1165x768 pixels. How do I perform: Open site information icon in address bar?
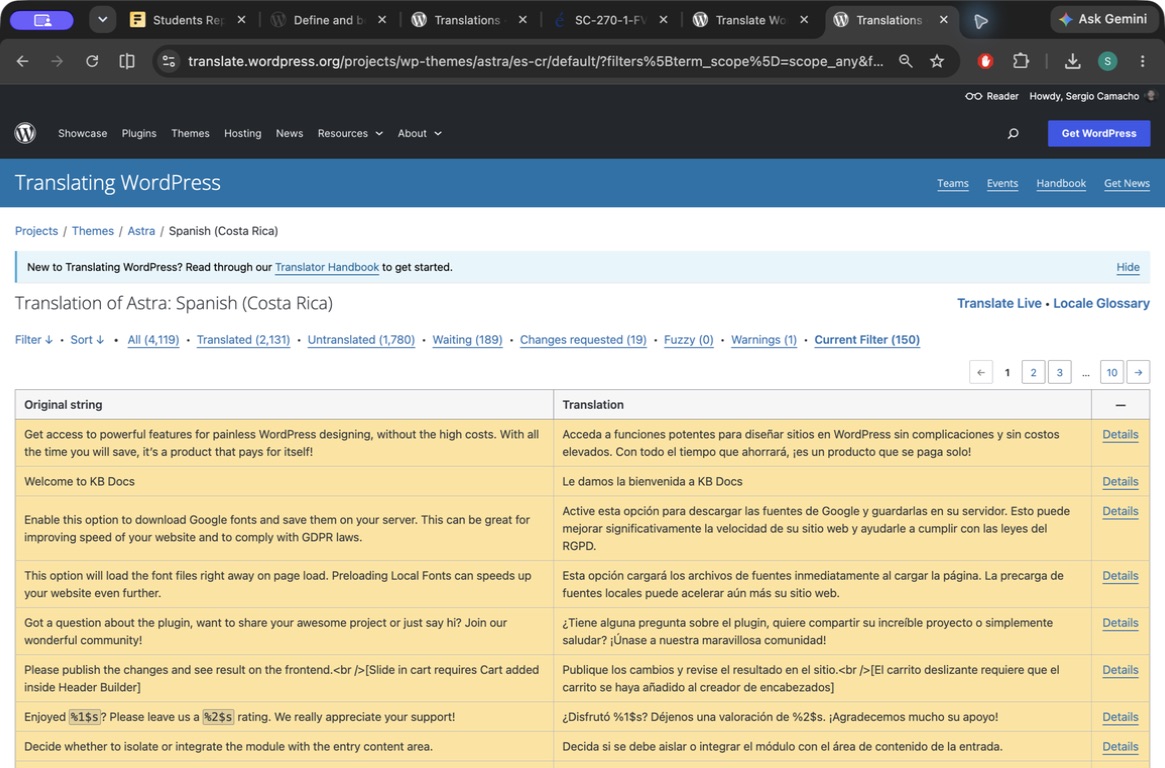tap(169, 61)
